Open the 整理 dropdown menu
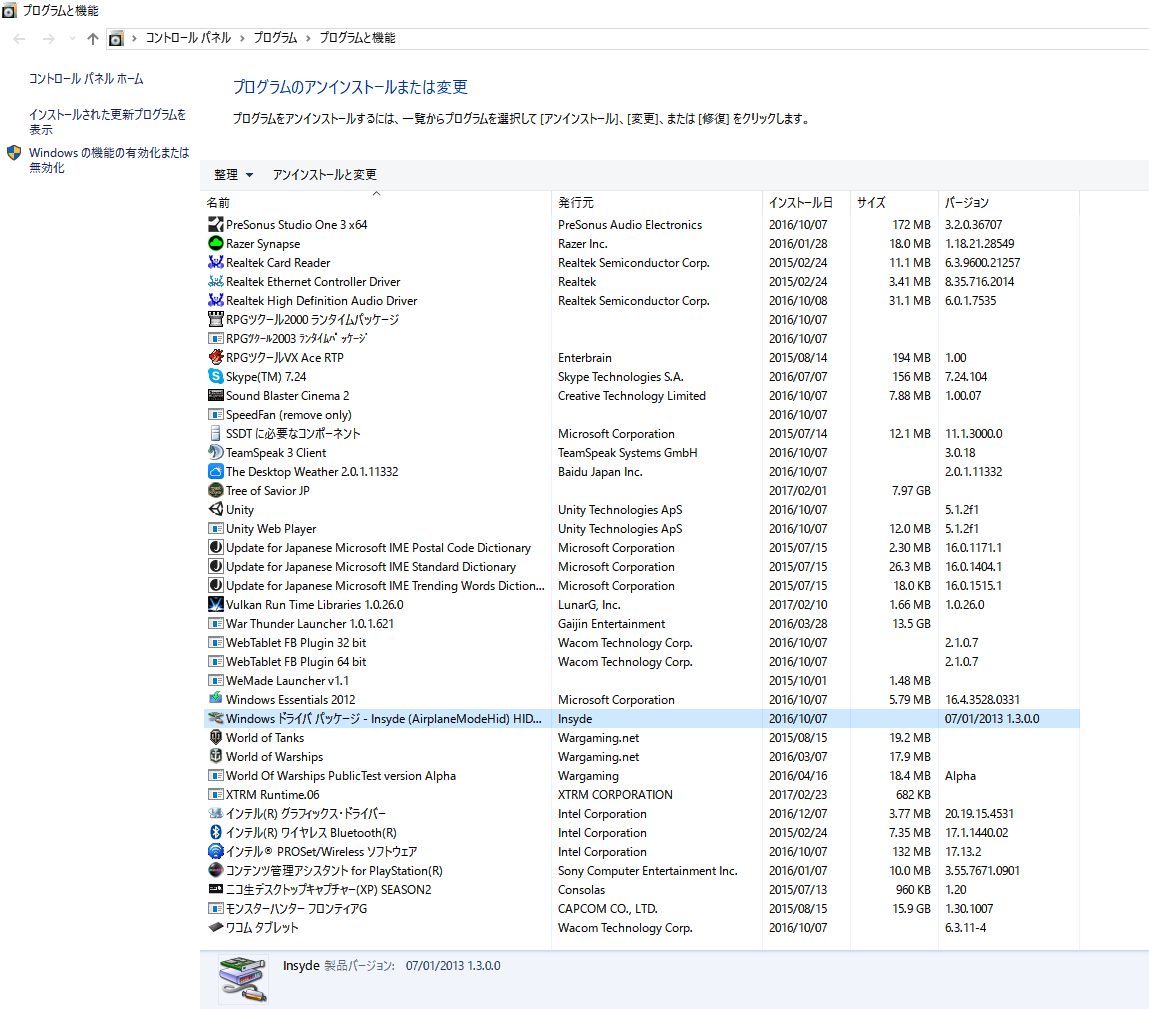The height and width of the screenshot is (1009, 1149). (233, 174)
